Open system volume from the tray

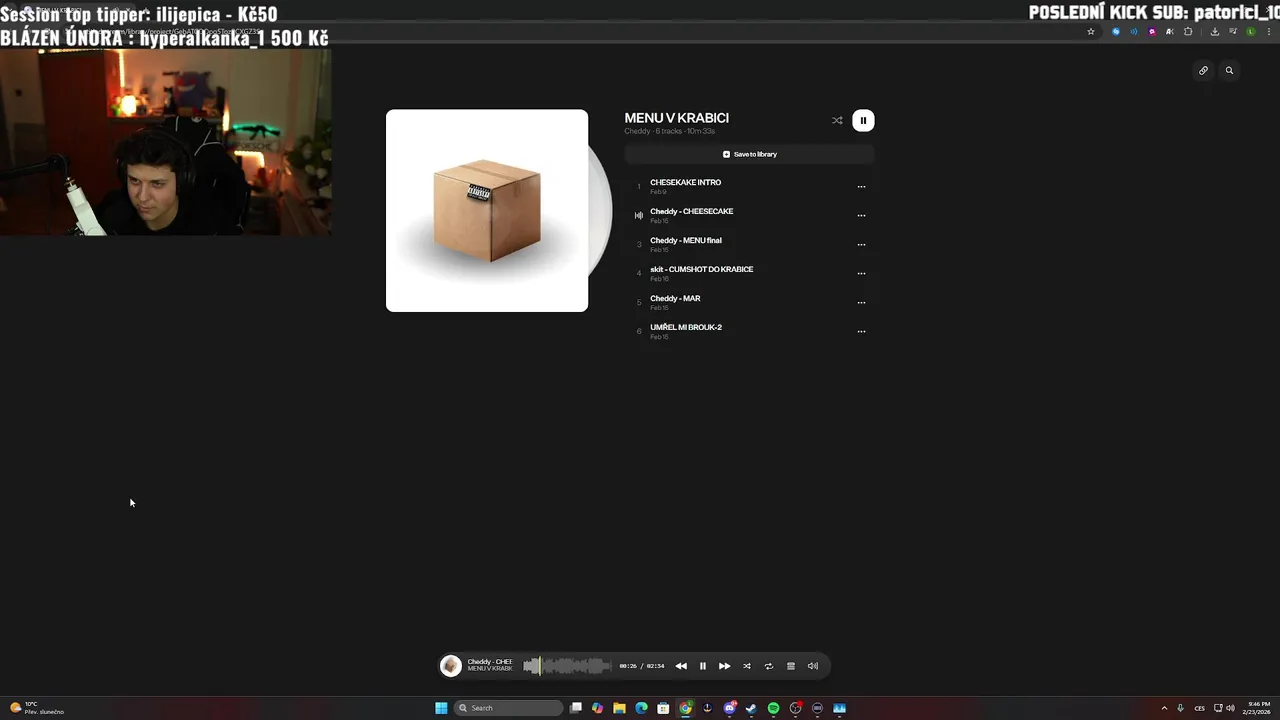pyautogui.click(x=1230, y=708)
